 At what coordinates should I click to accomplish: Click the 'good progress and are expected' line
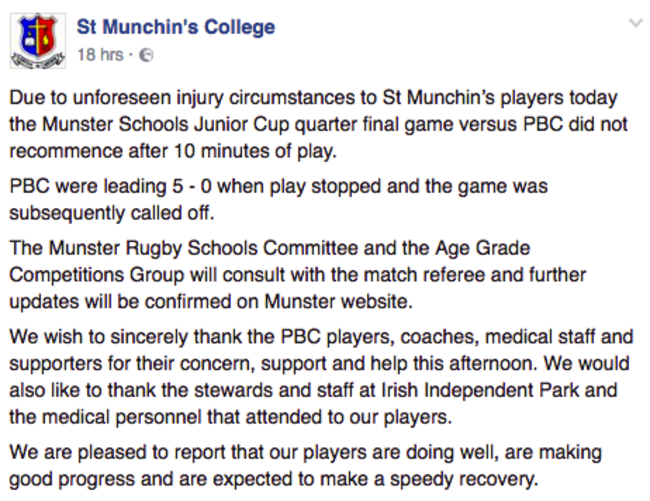[274, 479]
